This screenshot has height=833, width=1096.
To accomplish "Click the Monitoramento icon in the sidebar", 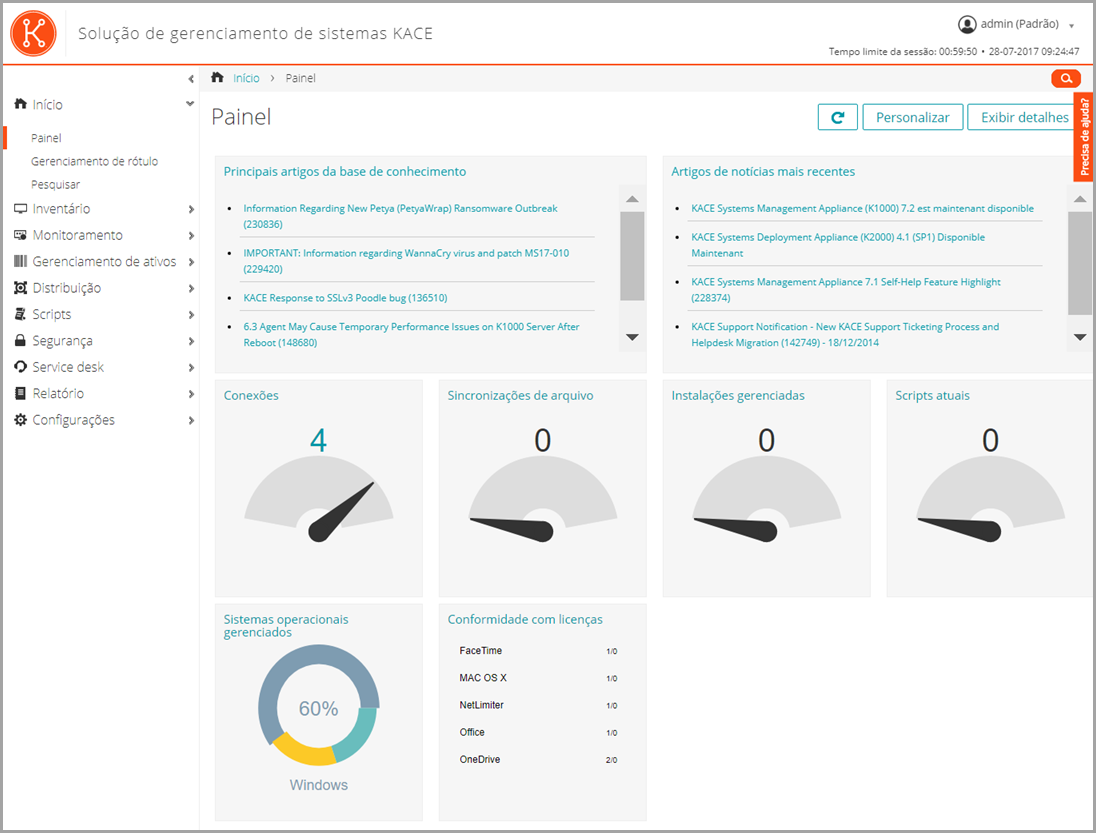I will point(22,234).
